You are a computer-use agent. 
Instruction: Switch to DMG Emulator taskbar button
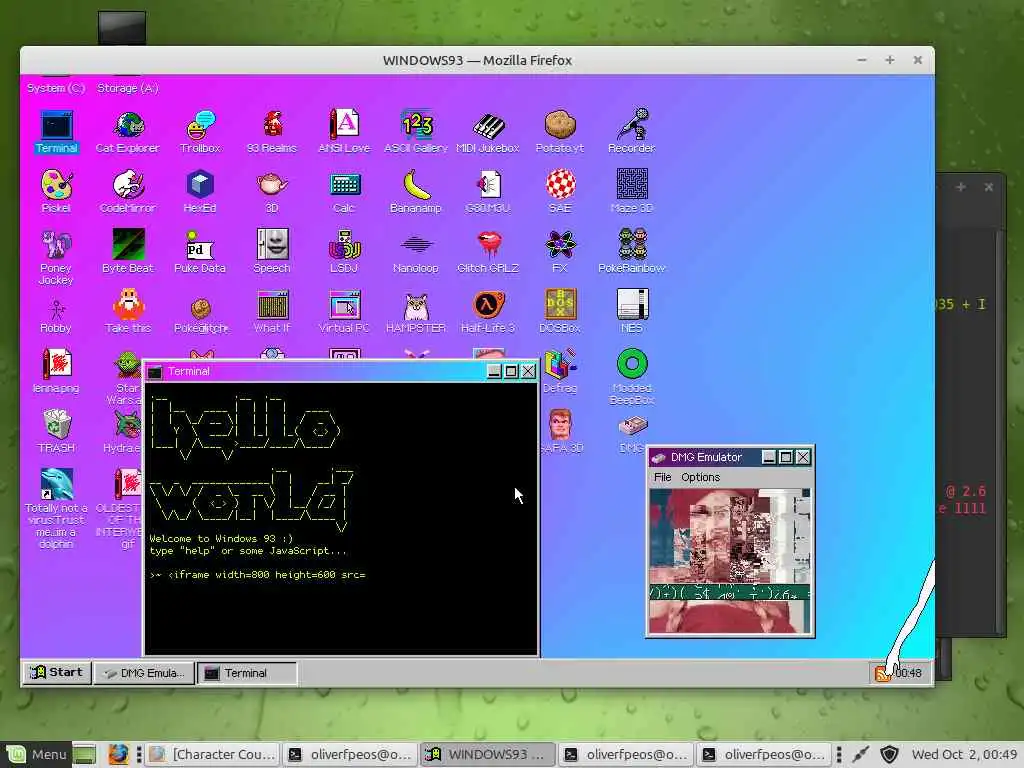pyautogui.click(x=144, y=673)
